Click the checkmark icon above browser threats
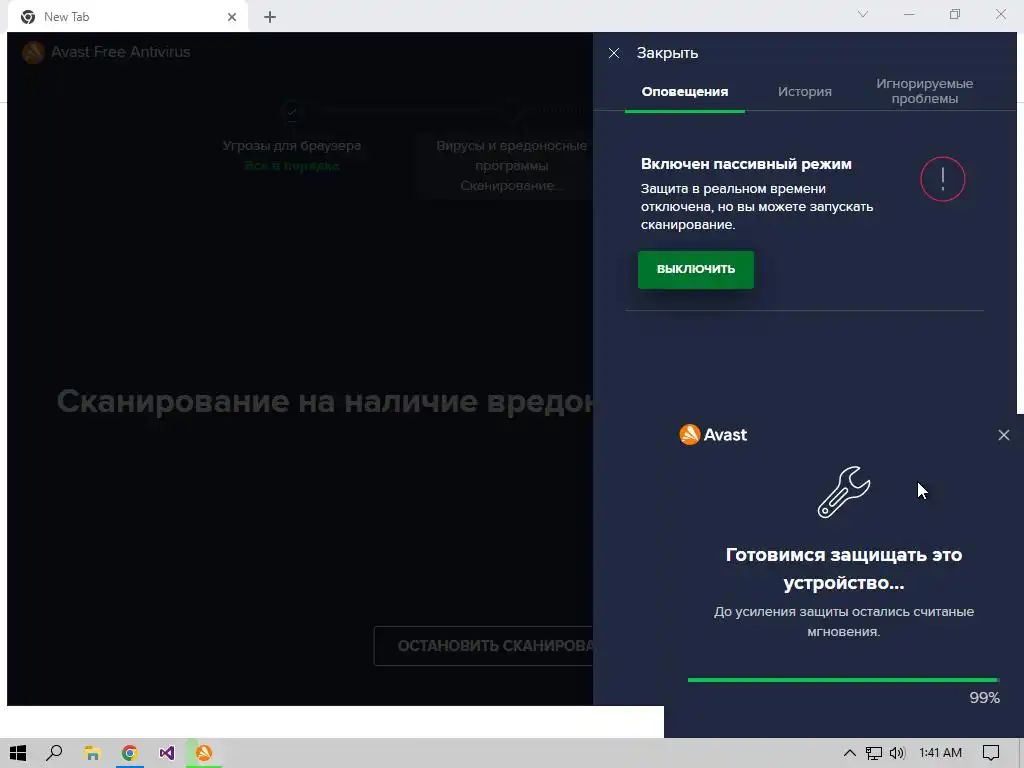1024x768 pixels. (291, 111)
